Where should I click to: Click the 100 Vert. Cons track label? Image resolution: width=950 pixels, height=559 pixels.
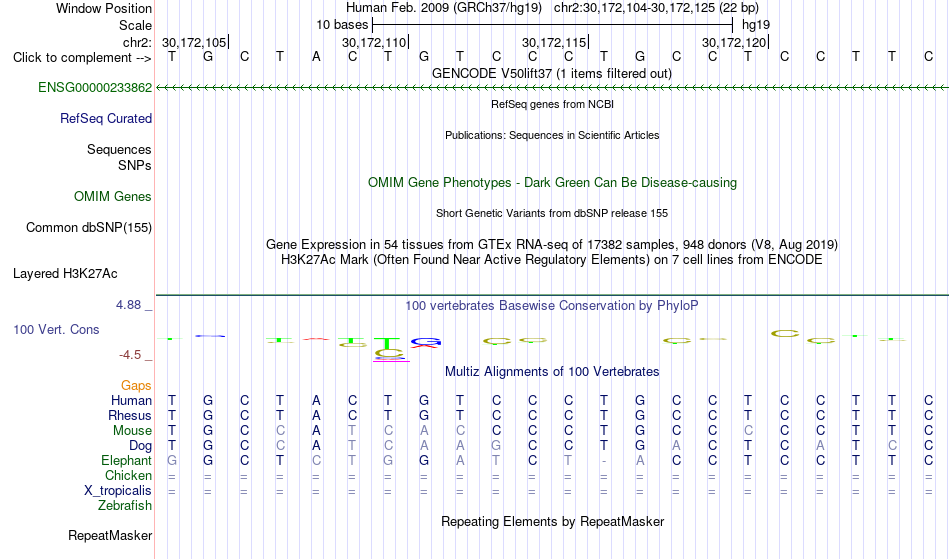[56, 330]
